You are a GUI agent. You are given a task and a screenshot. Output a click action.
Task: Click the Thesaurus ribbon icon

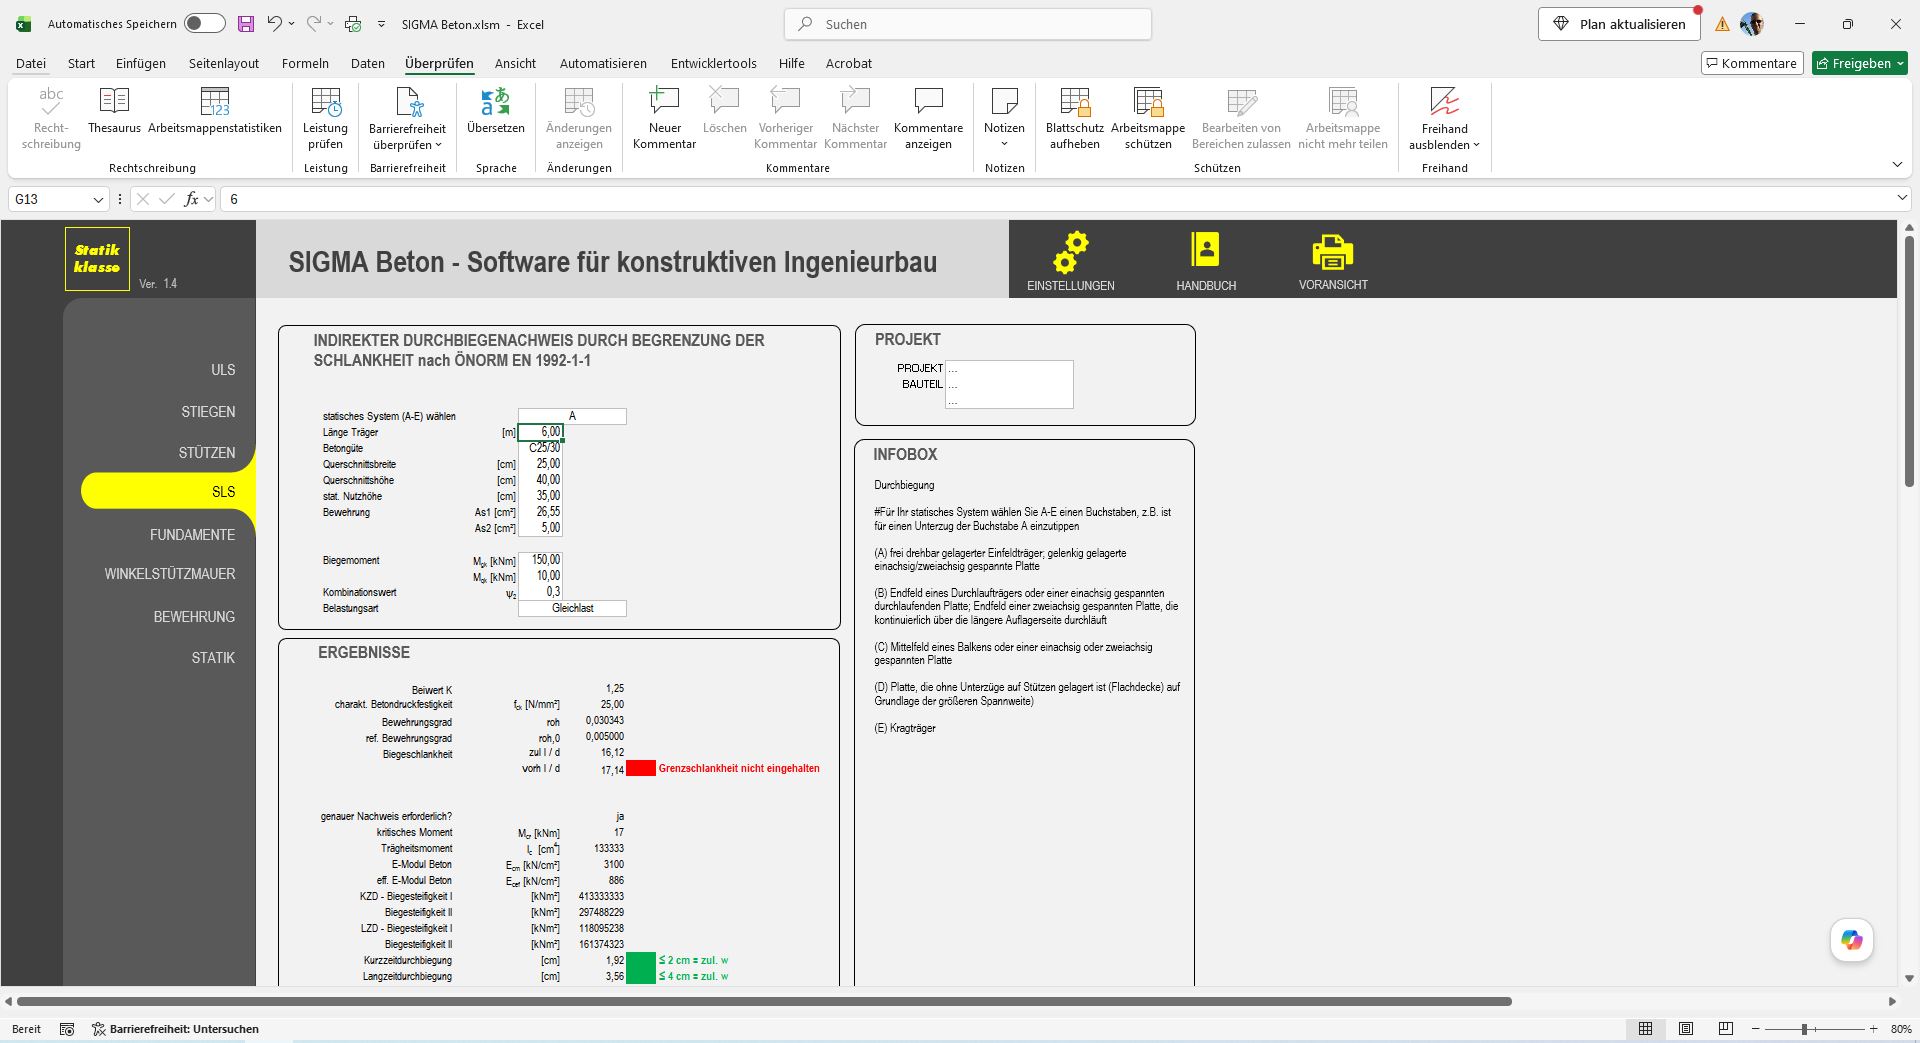(114, 111)
